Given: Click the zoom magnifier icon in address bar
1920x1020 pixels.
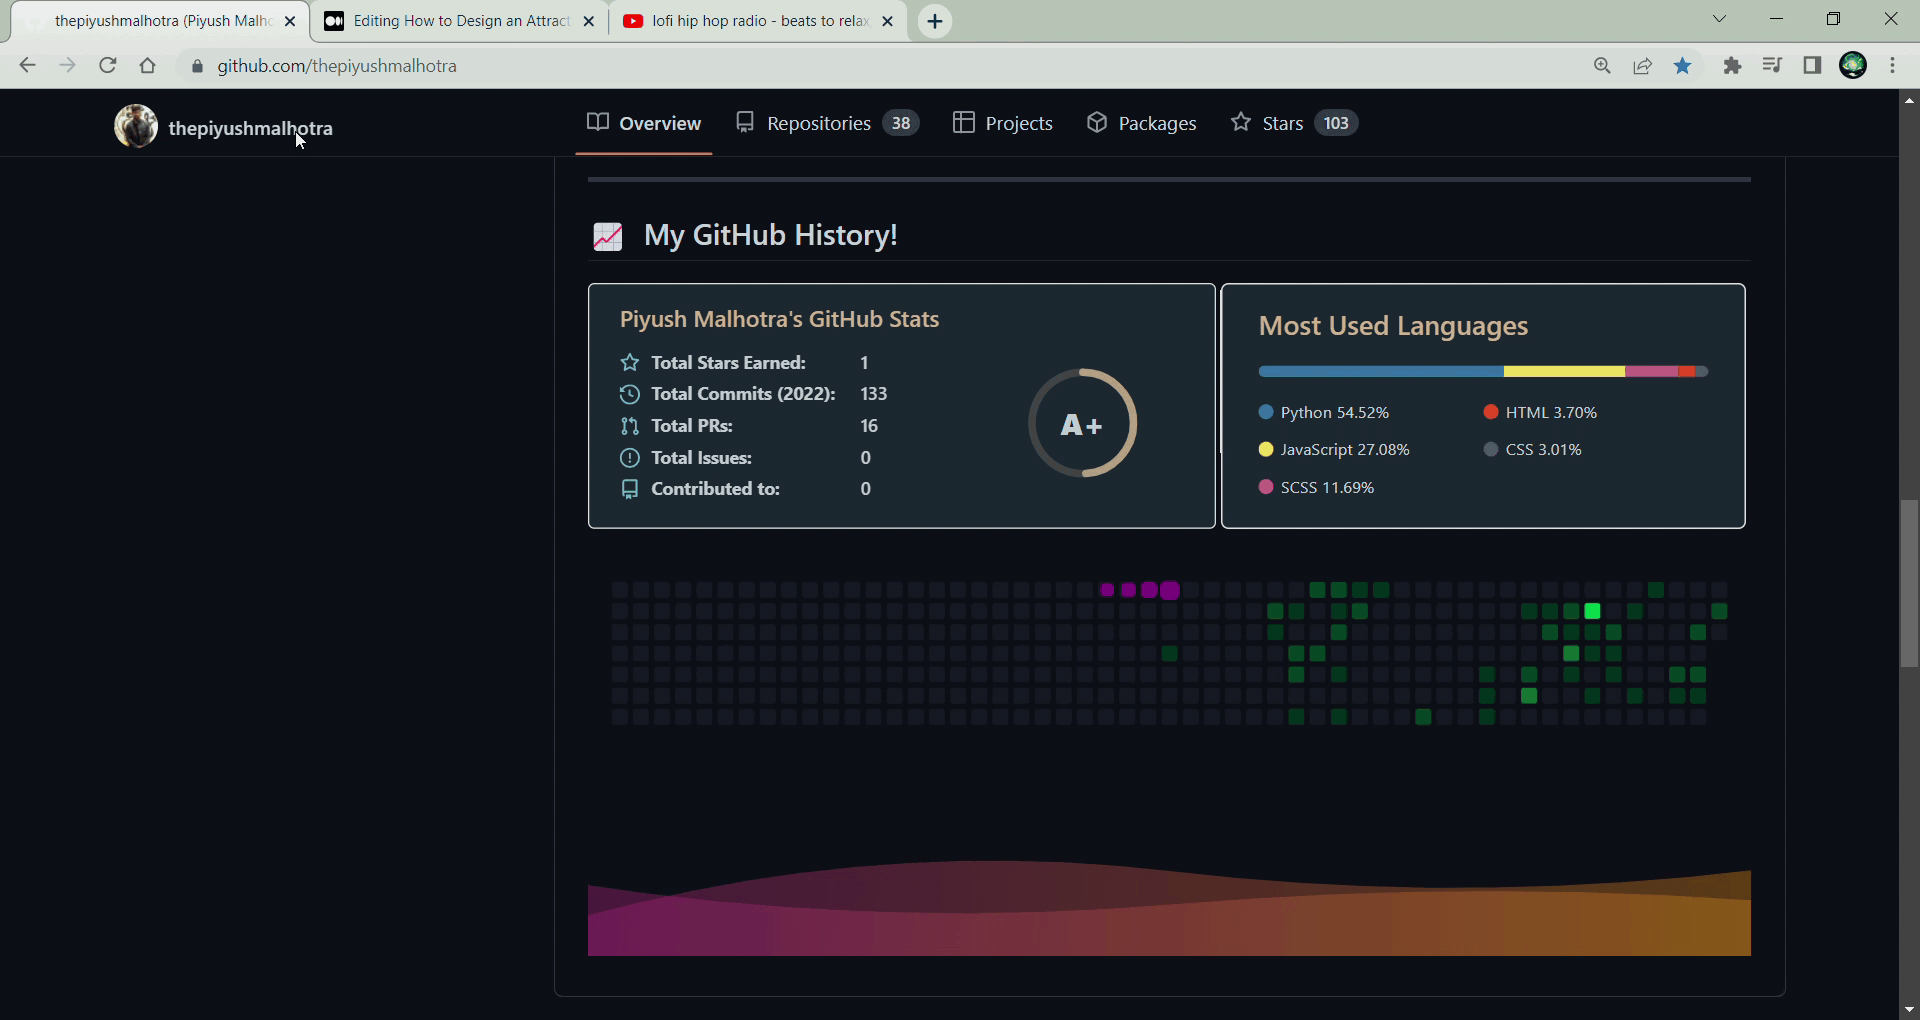Looking at the screenshot, I should coord(1602,66).
